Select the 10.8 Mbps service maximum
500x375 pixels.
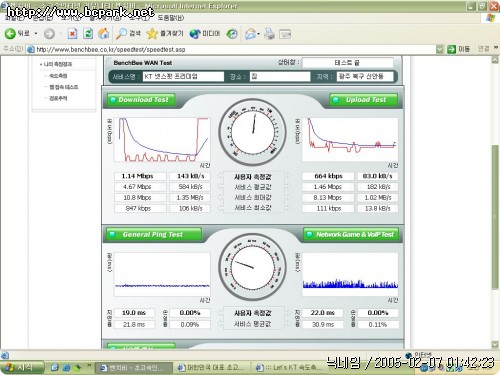(137, 197)
